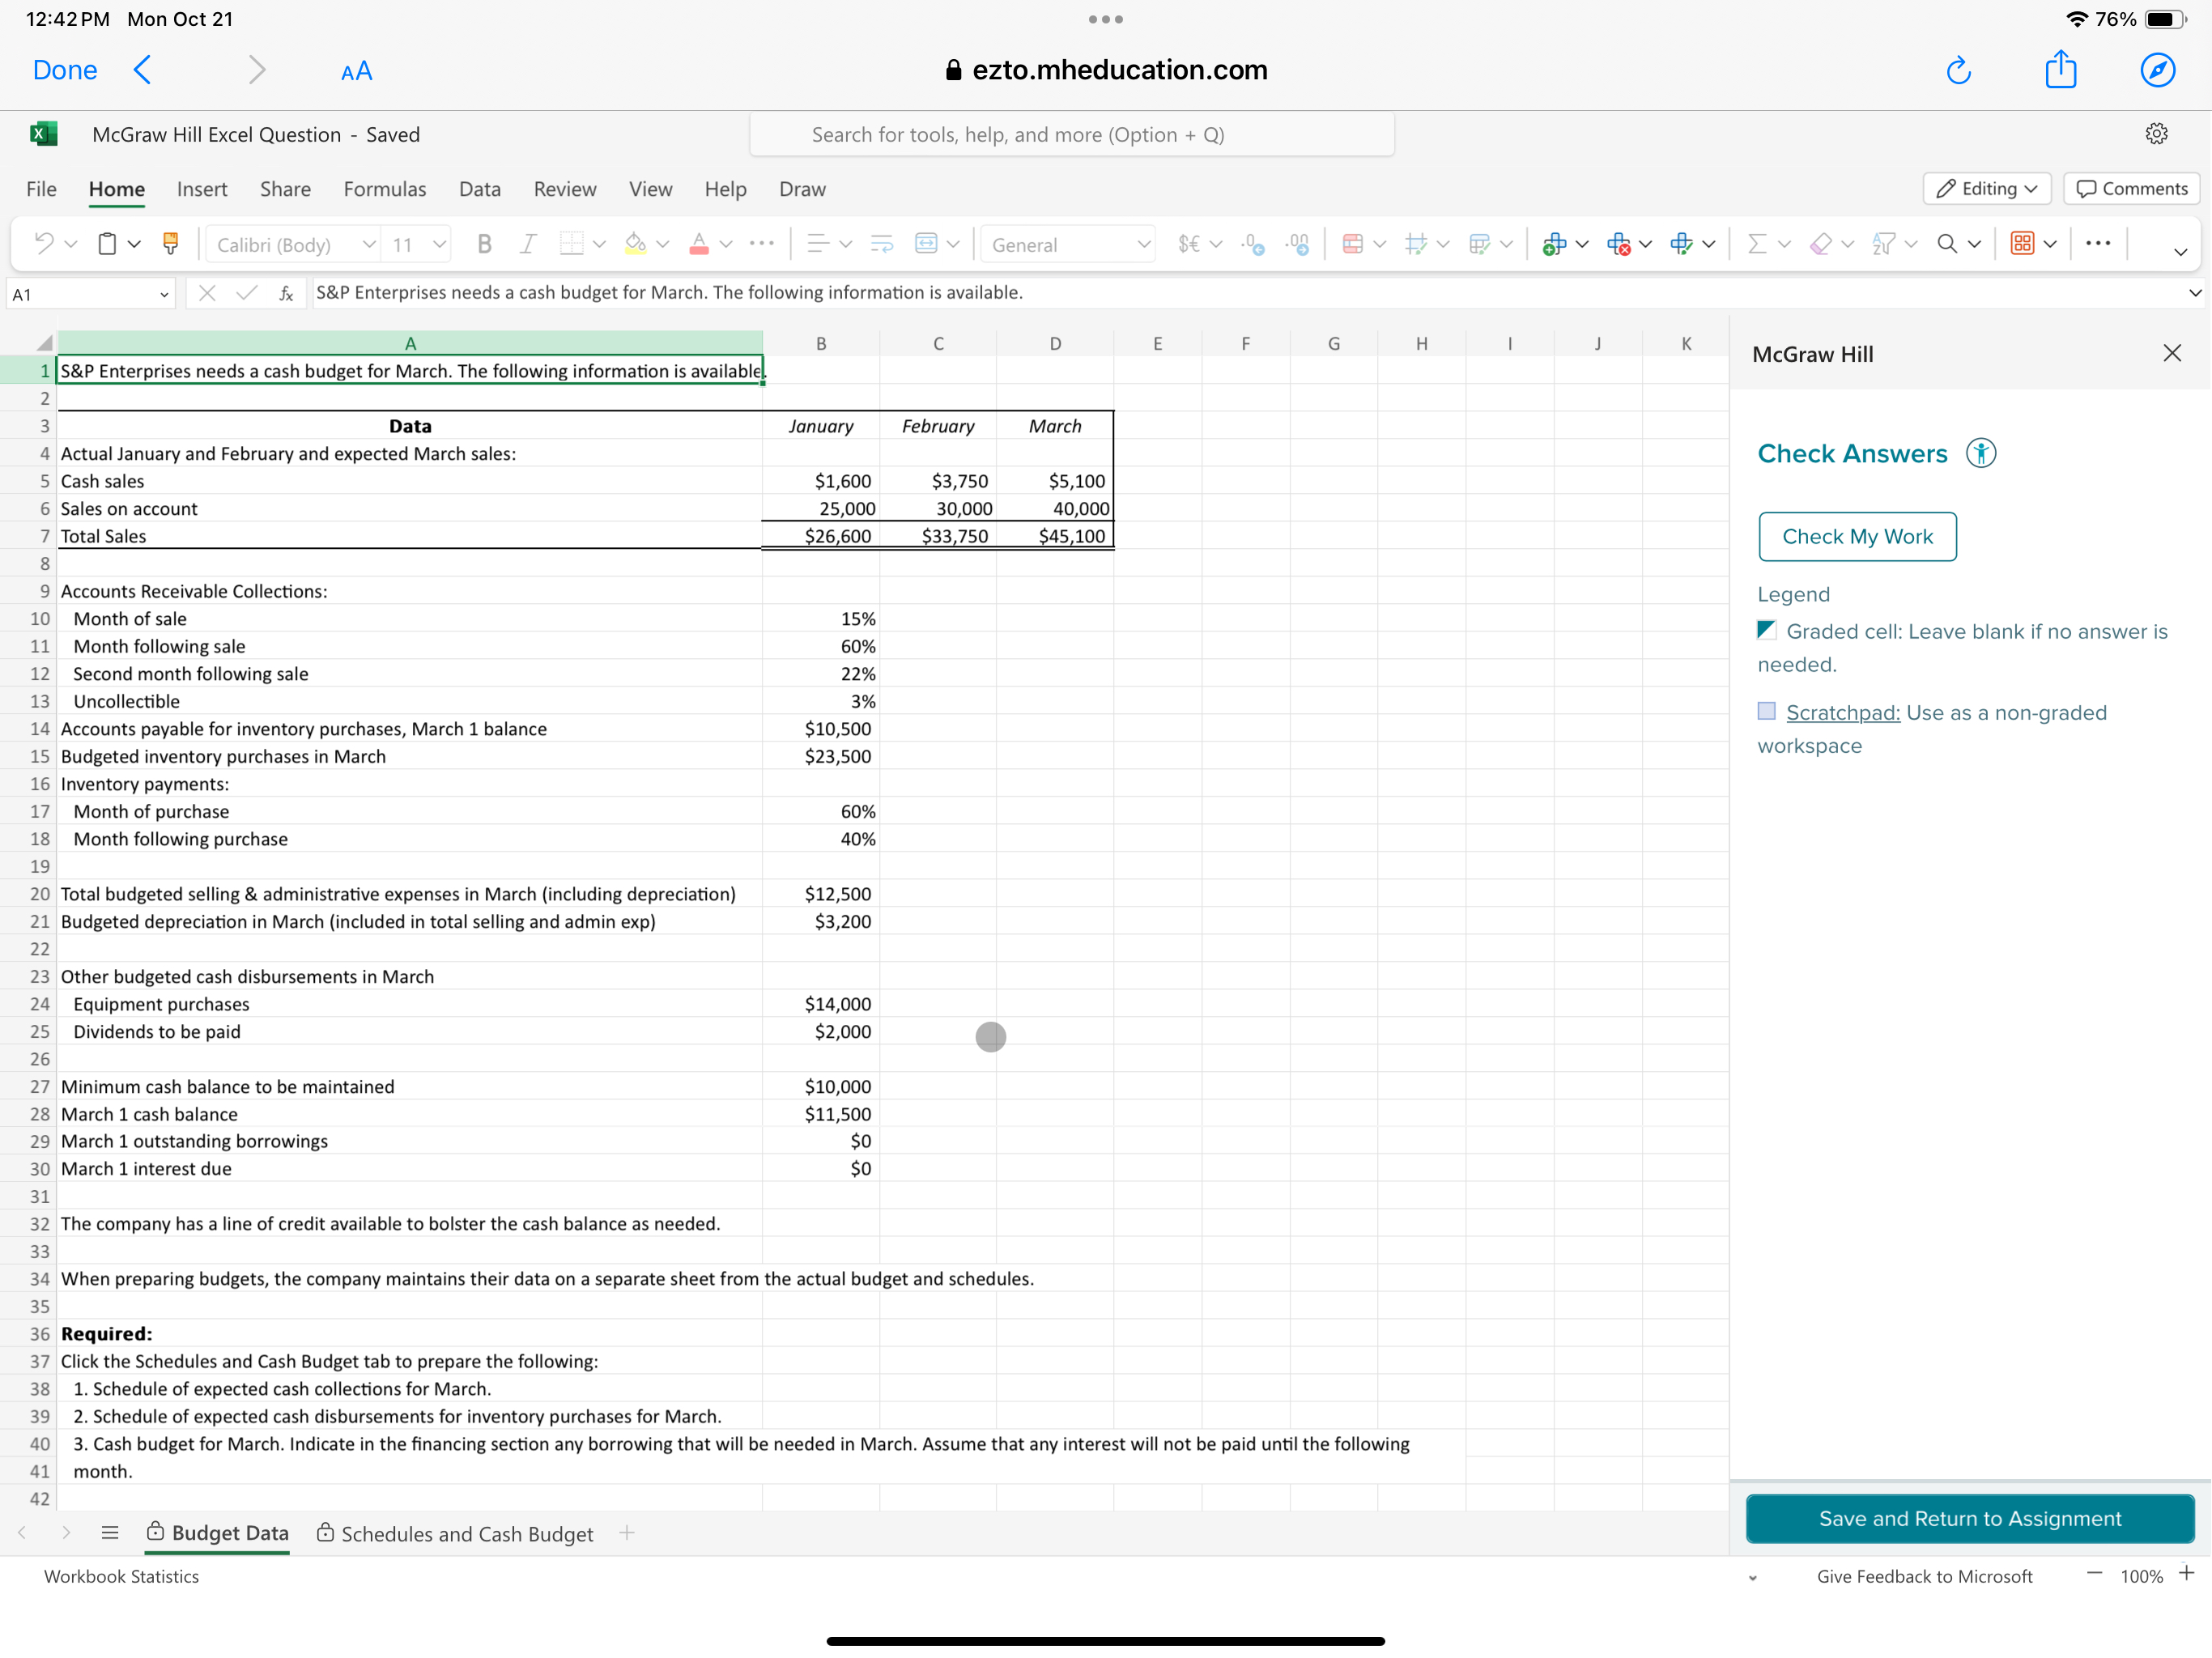Click the Check My Work button

pyautogui.click(x=1857, y=536)
